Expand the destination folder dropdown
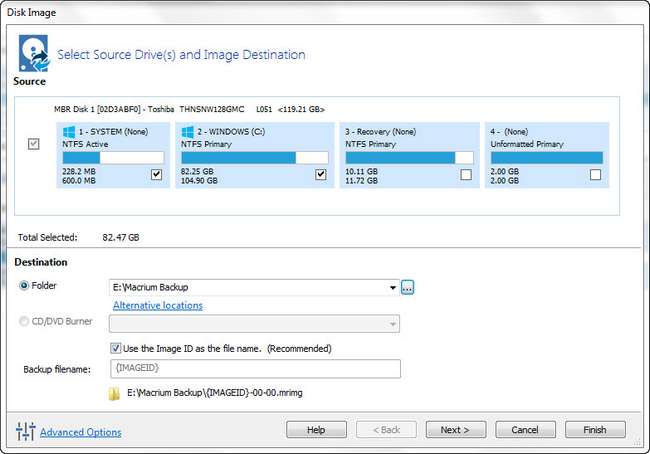 392,288
